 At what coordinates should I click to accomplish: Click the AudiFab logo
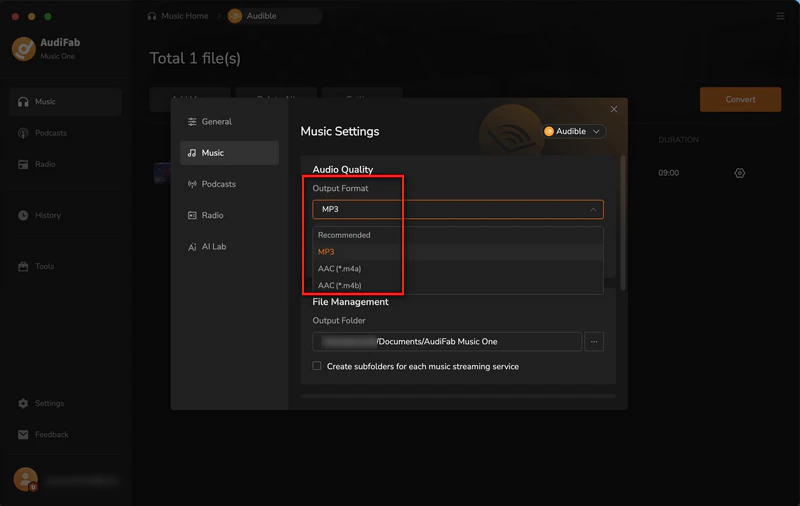click(x=23, y=49)
